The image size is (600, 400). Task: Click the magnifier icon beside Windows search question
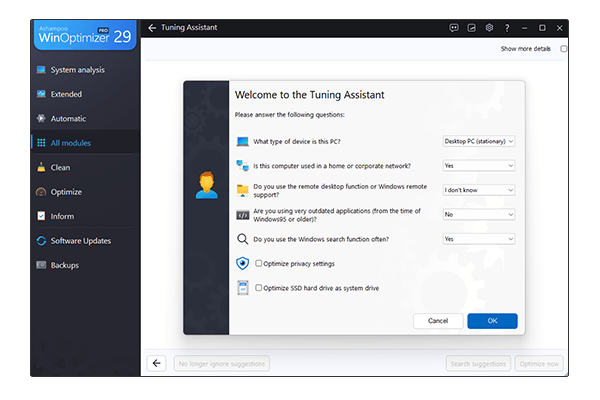pos(243,239)
